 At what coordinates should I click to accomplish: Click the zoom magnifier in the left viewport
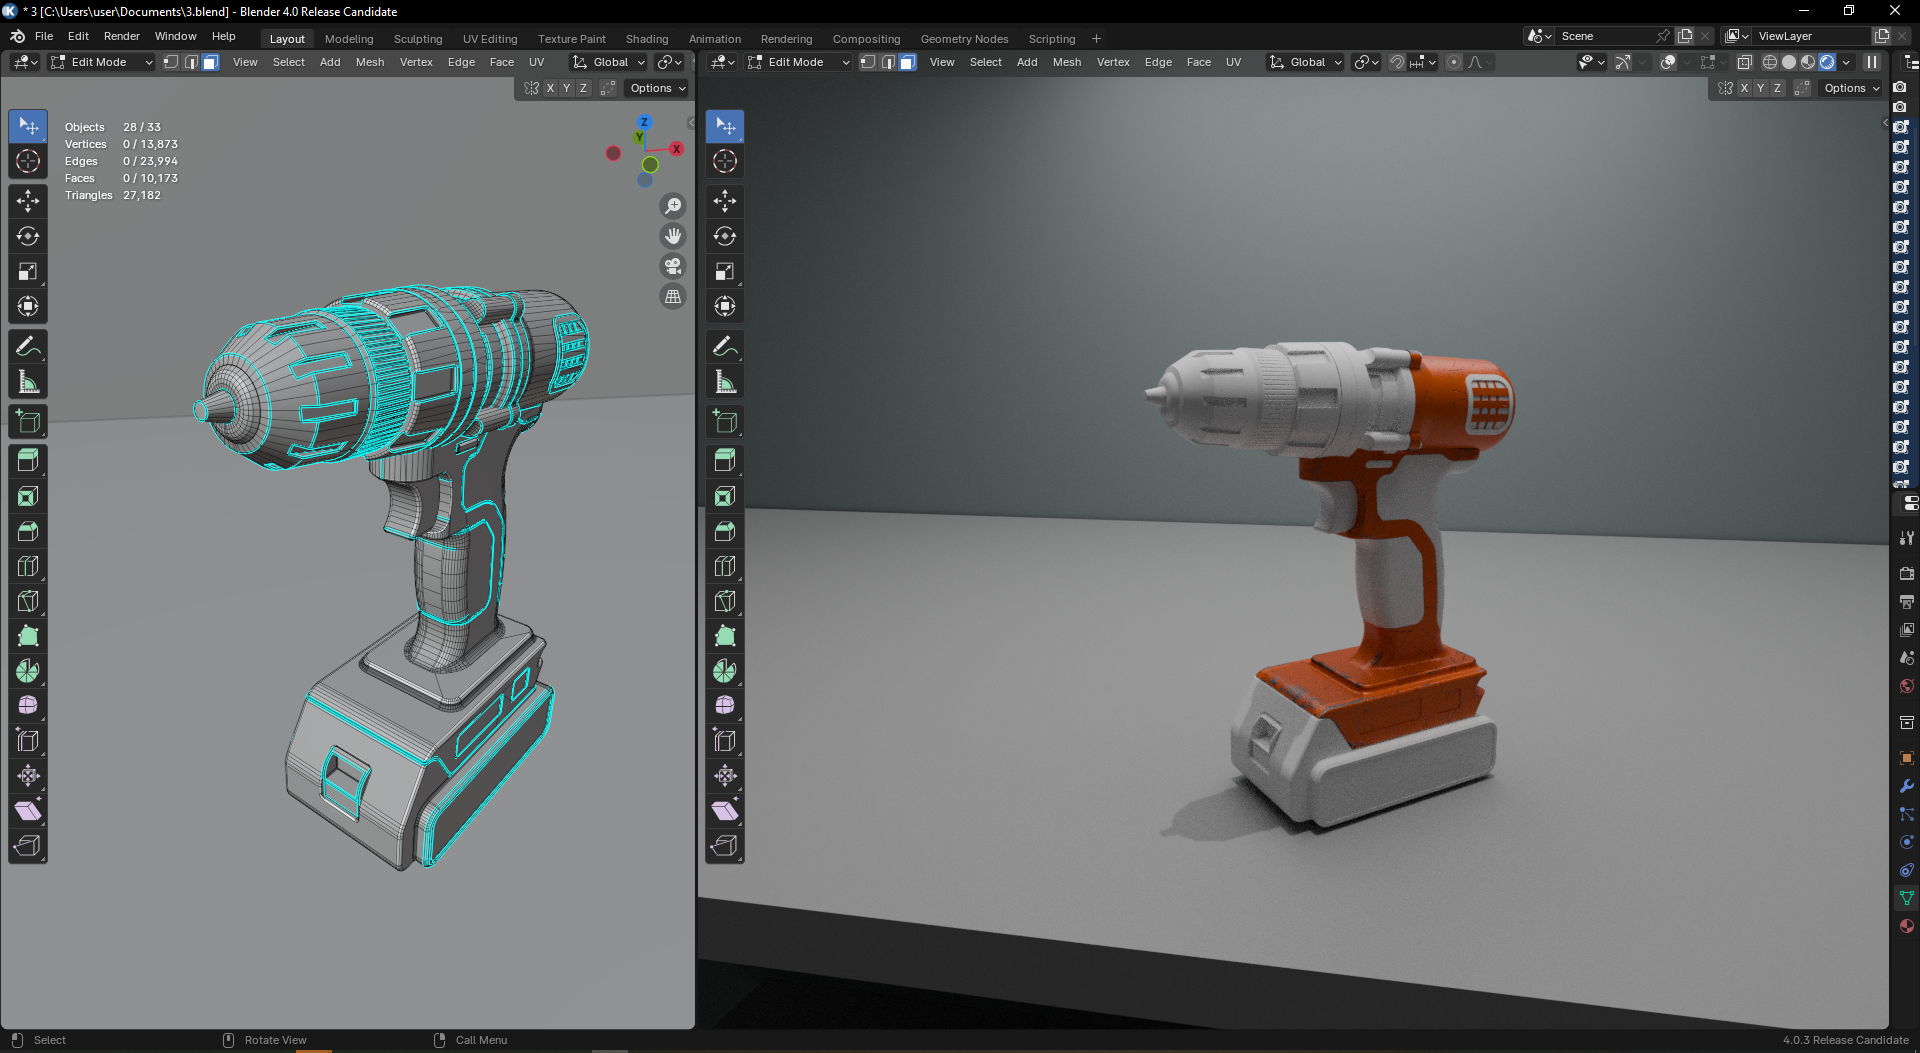pos(674,206)
